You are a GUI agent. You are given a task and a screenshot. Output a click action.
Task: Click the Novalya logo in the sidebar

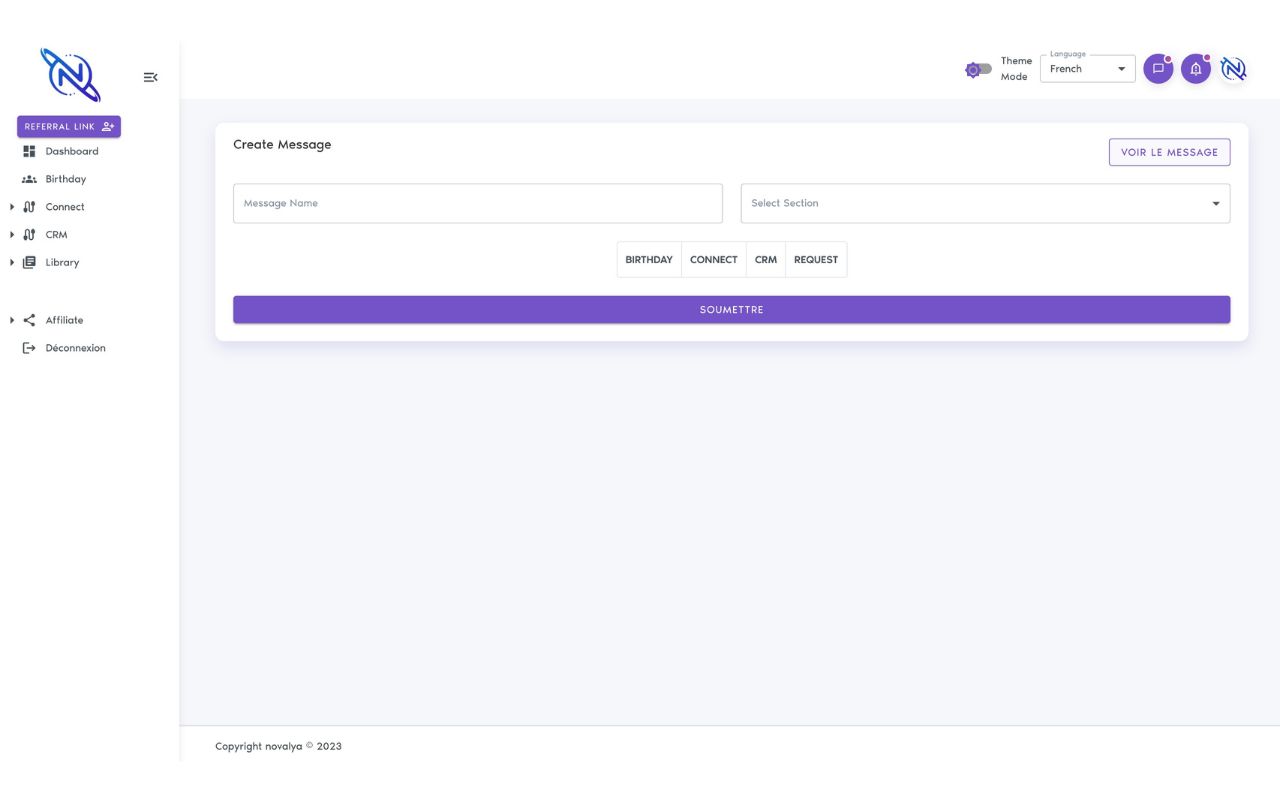pyautogui.click(x=70, y=75)
